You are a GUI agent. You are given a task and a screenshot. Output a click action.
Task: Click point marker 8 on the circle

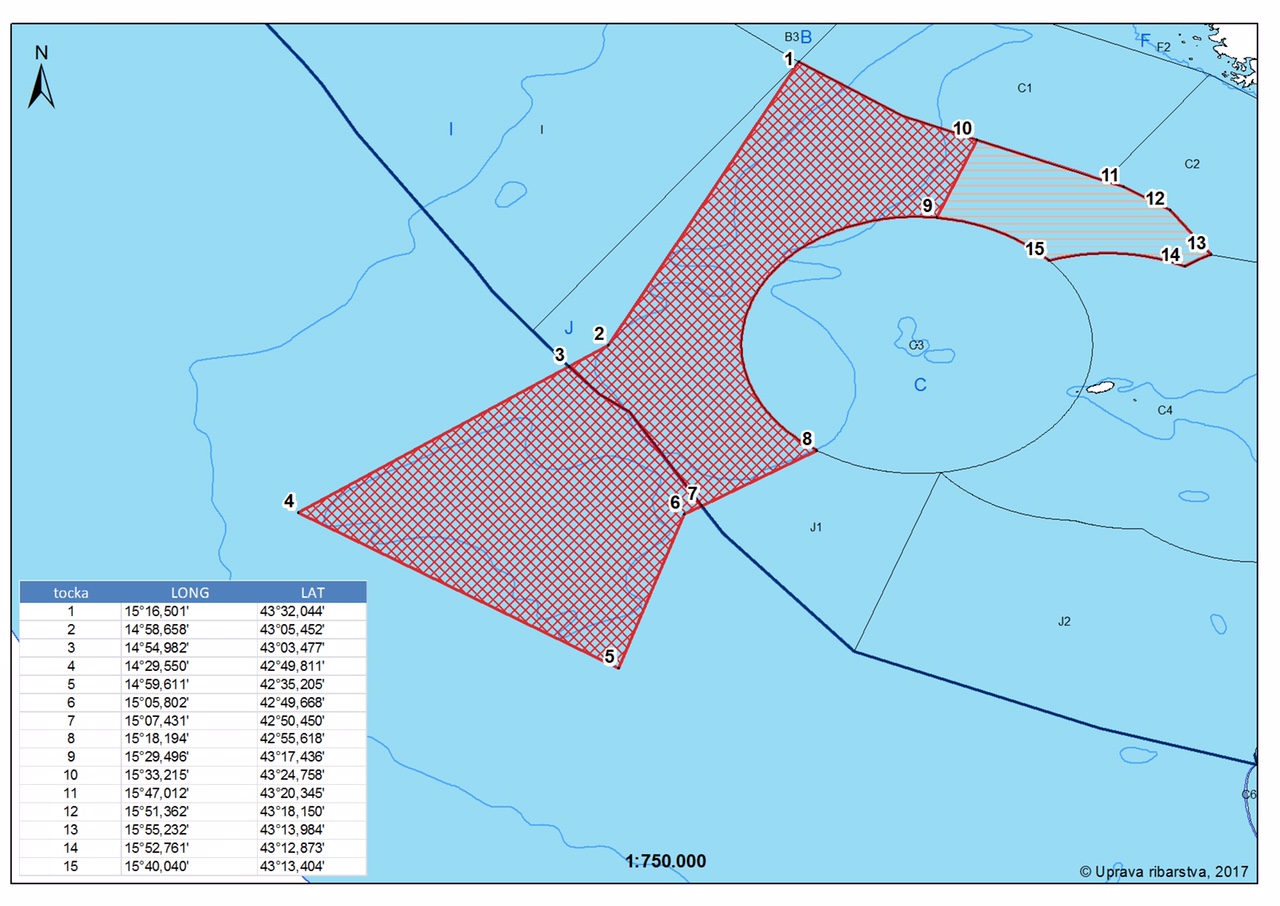pos(806,439)
